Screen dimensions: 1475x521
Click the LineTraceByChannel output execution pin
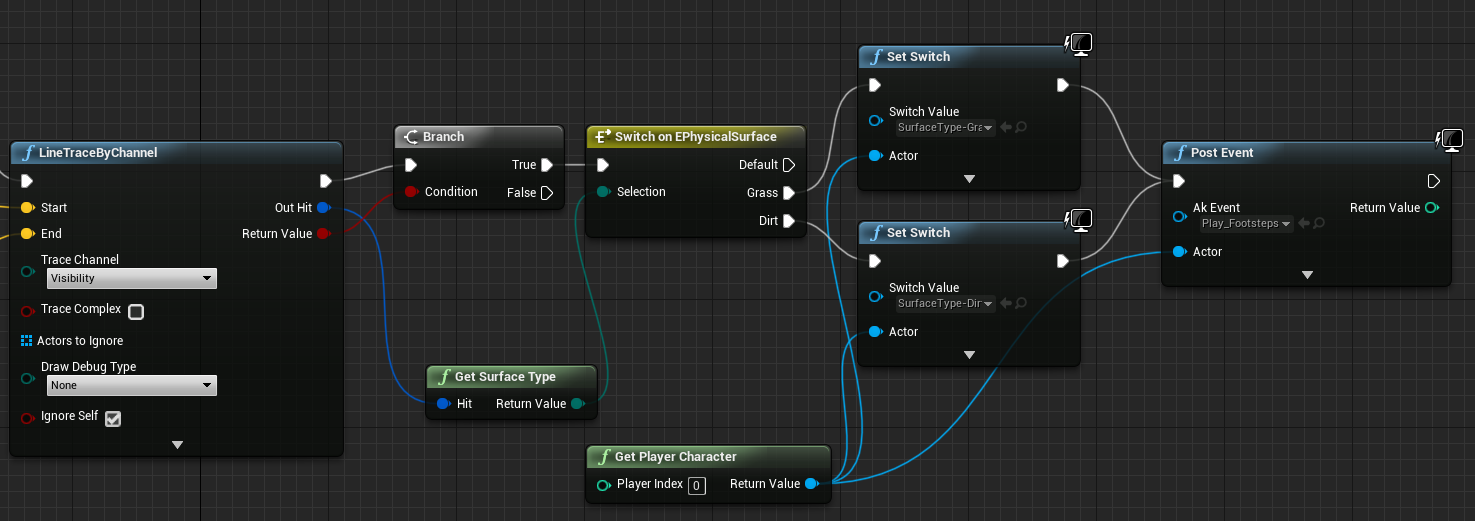(325, 181)
